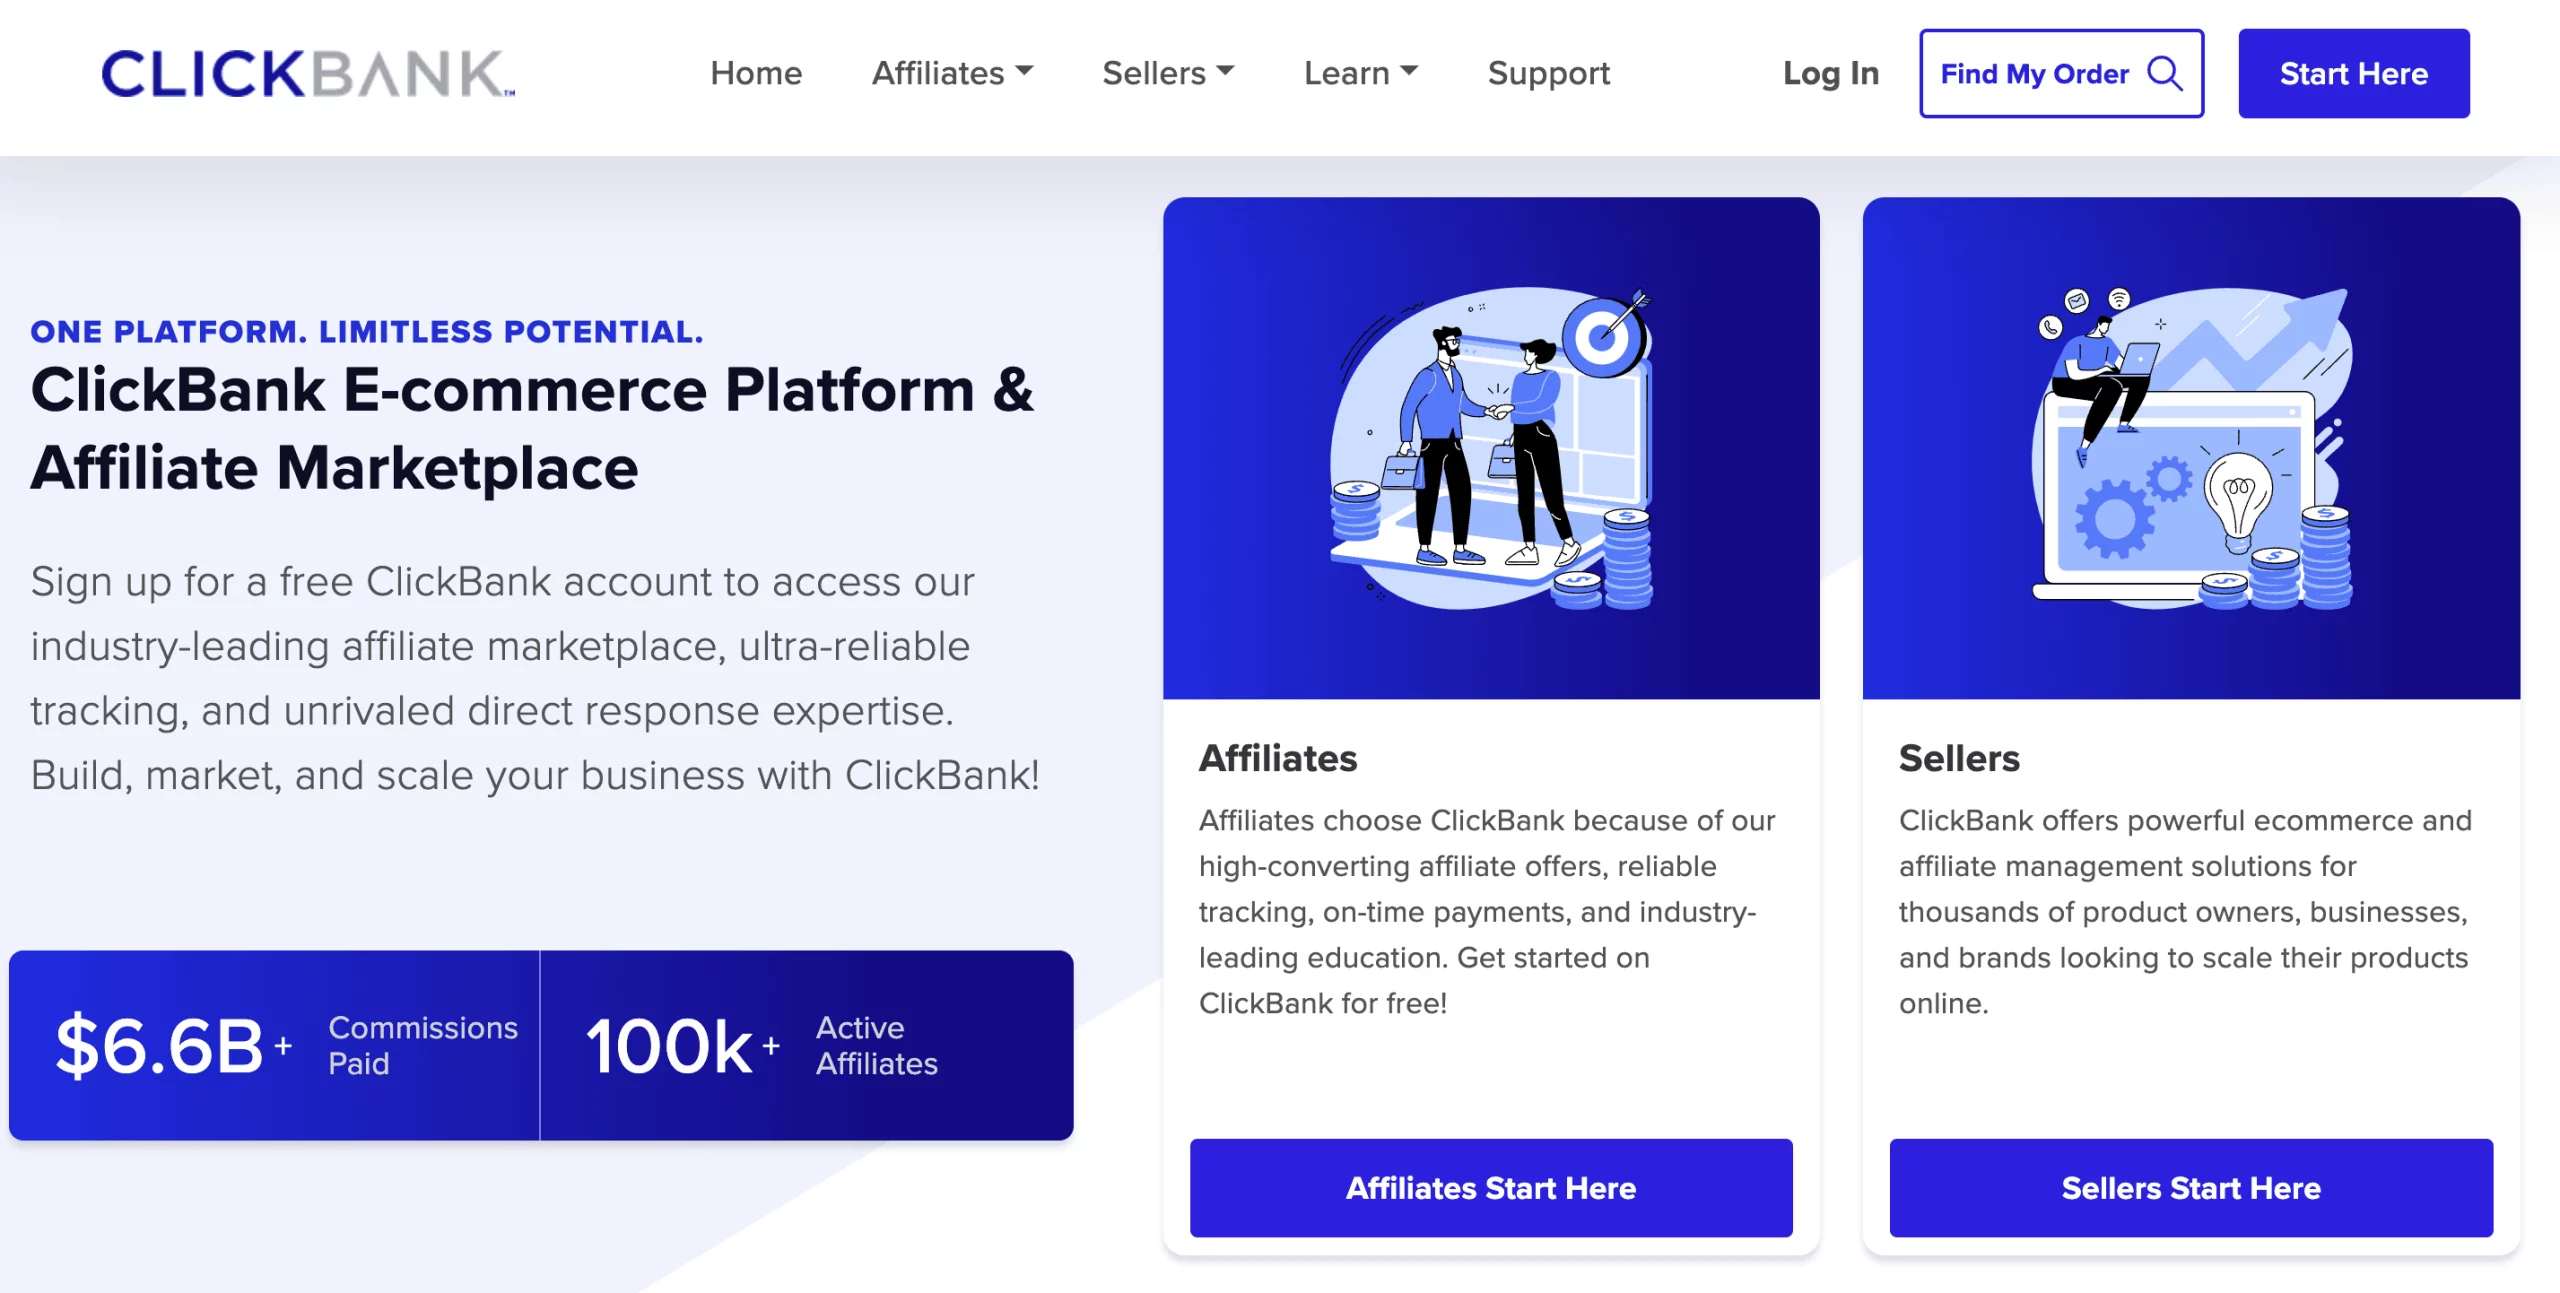Click the Affiliates Start Here button
The width and height of the screenshot is (2560, 1293).
(1491, 1188)
